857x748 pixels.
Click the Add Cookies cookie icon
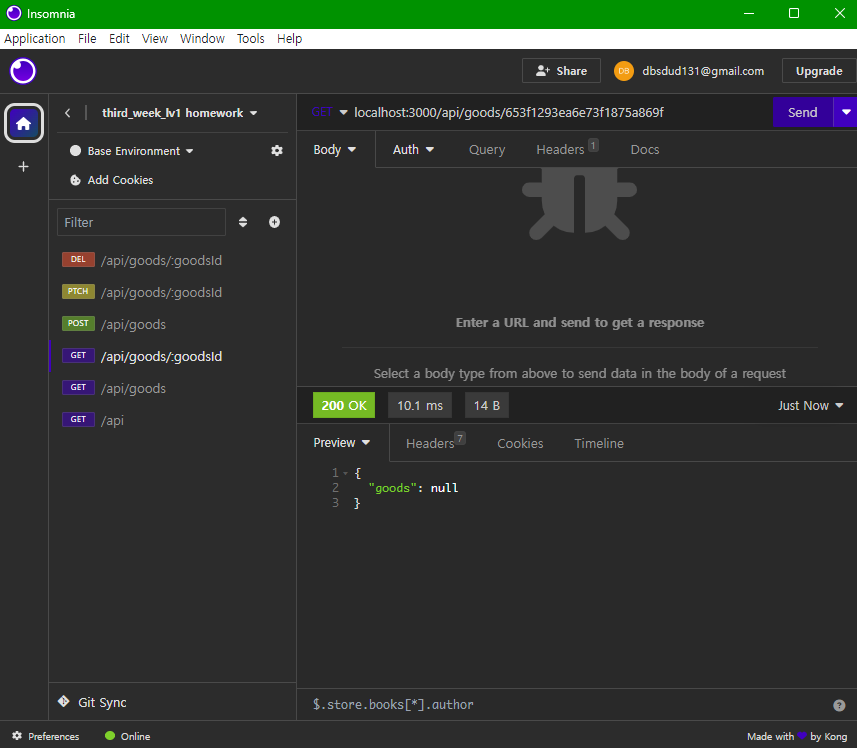75,180
